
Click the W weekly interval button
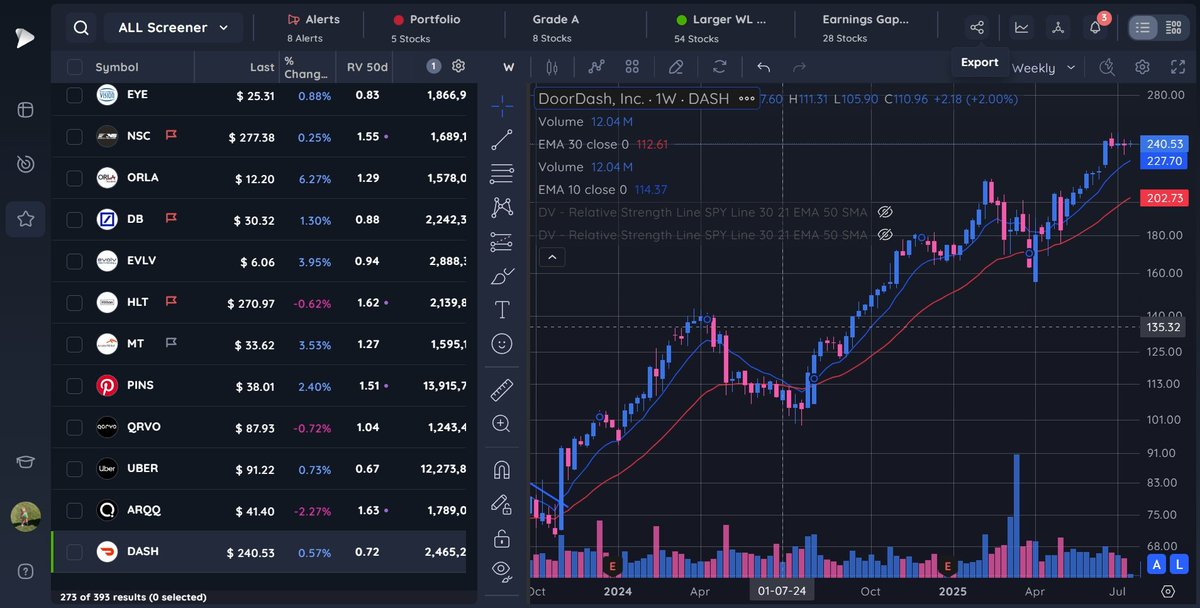(x=508, y=67)
